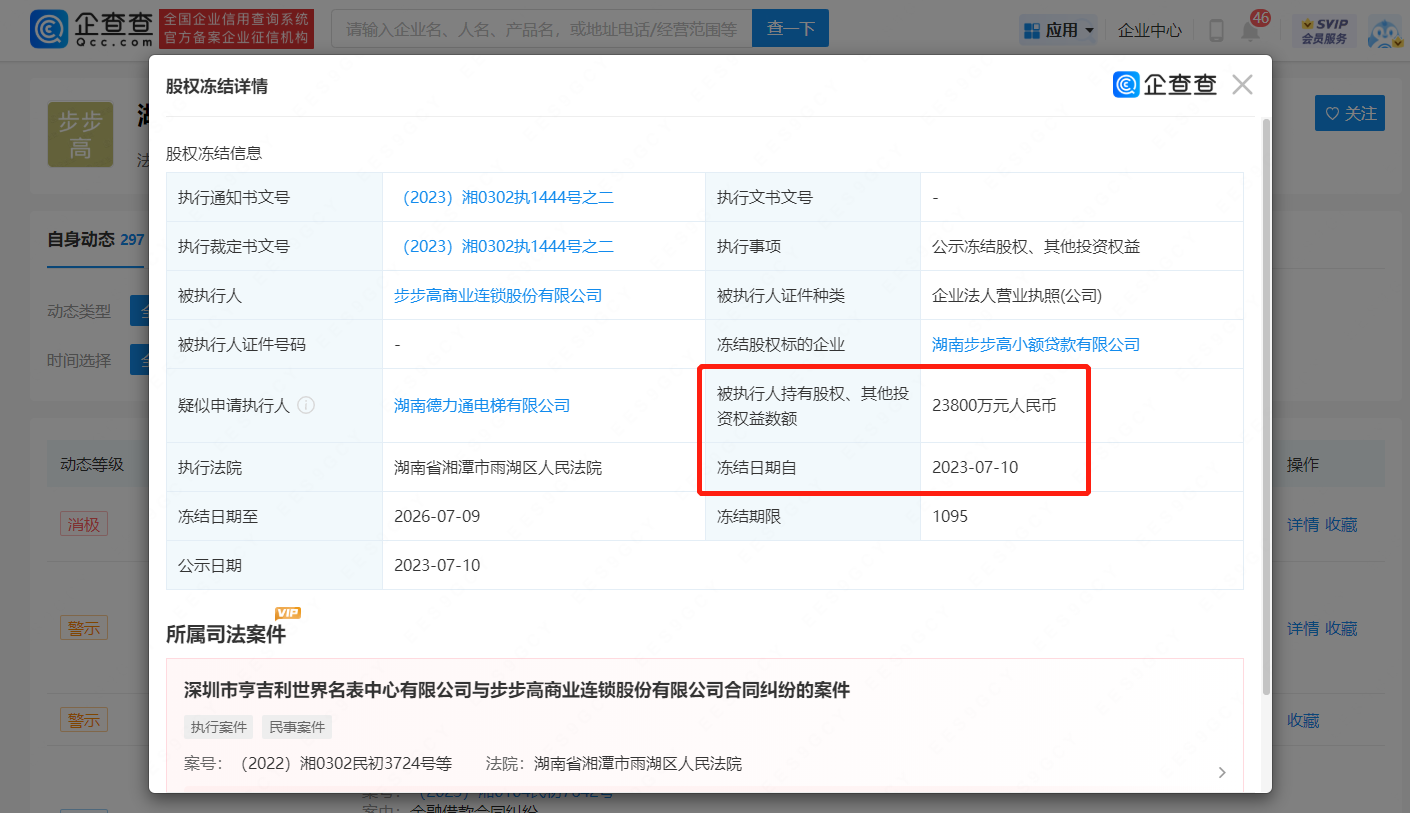Click info icon next to 疑似申请执行人
This screenshot has height=813, width=1410.
point(306,406)
